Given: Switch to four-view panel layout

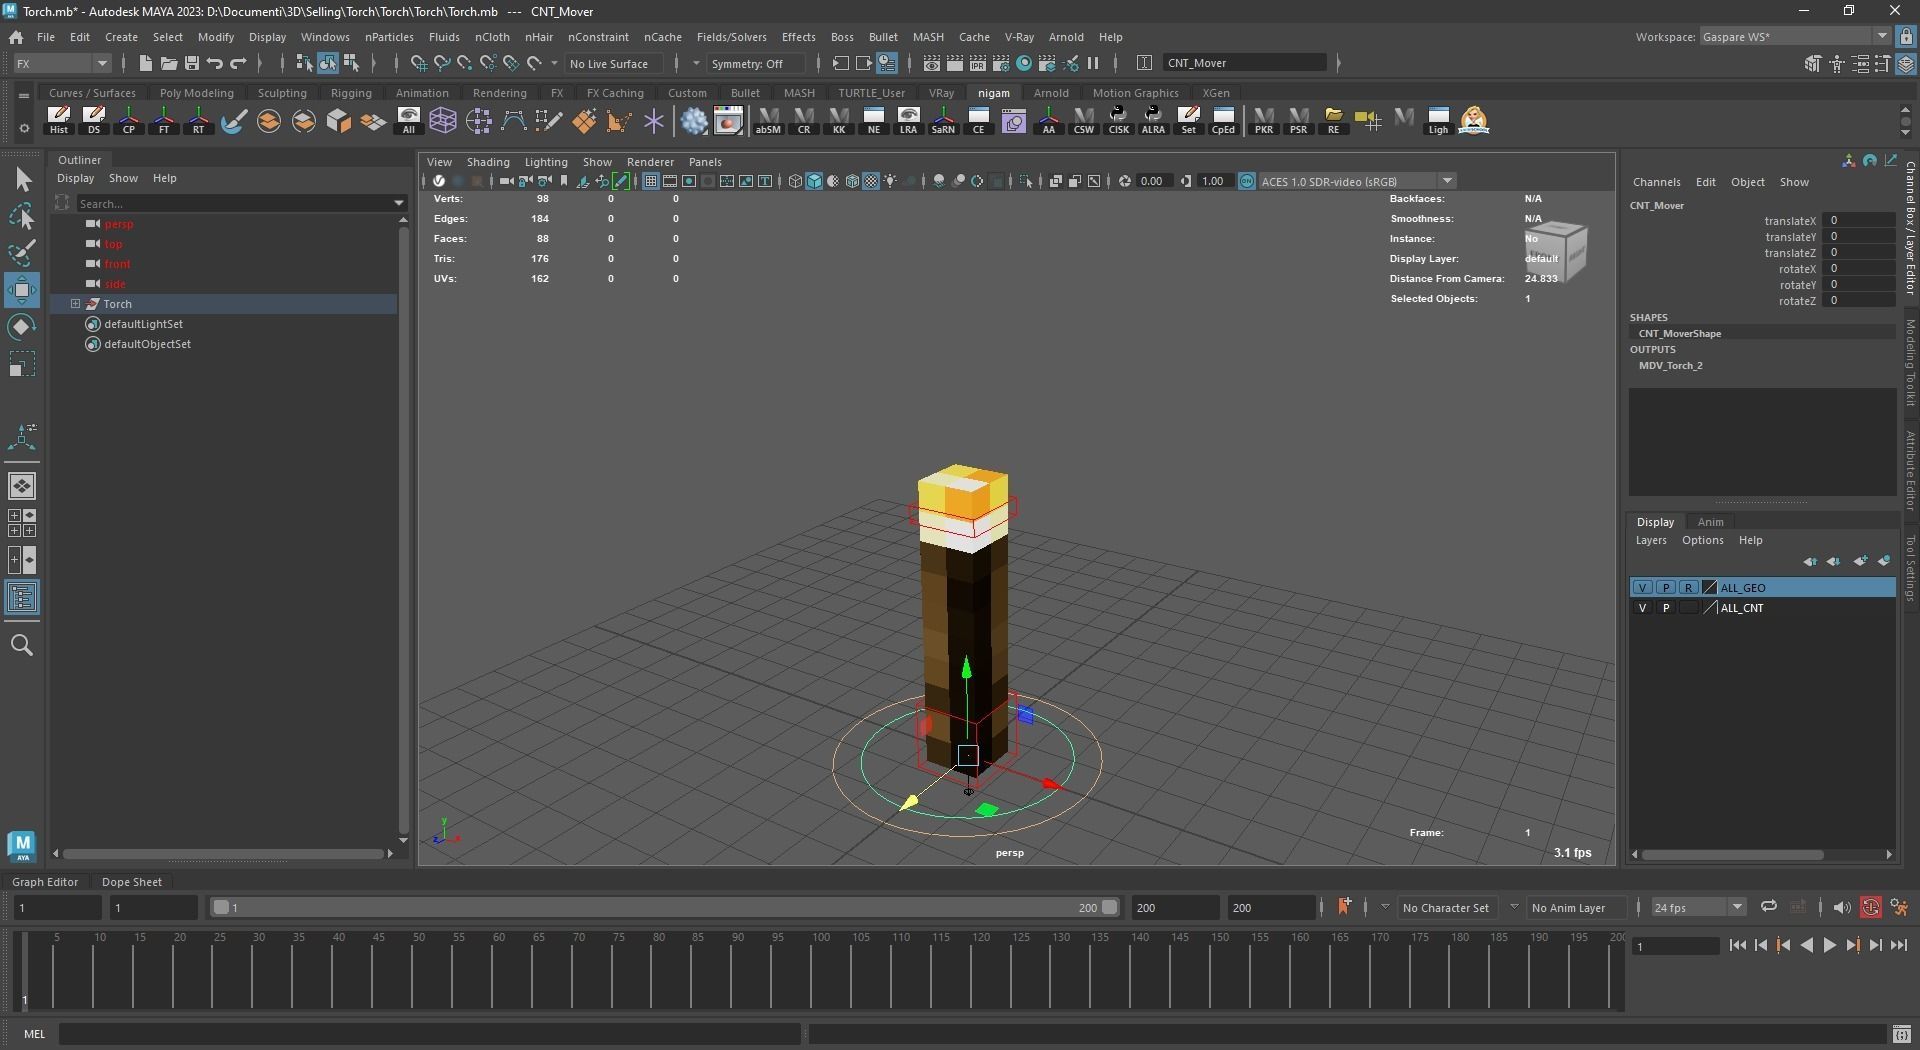Looking at the screenshot, I should (22, 523).
